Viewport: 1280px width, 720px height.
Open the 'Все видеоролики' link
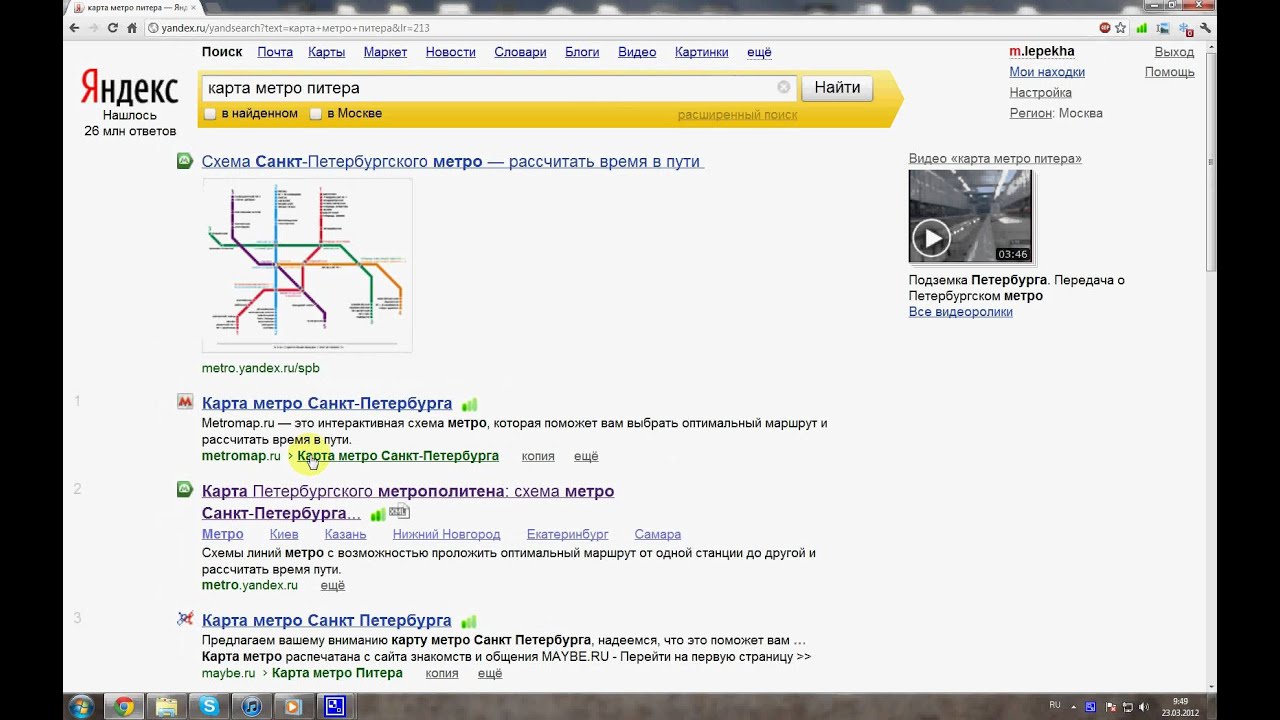(x=960, y=312)
